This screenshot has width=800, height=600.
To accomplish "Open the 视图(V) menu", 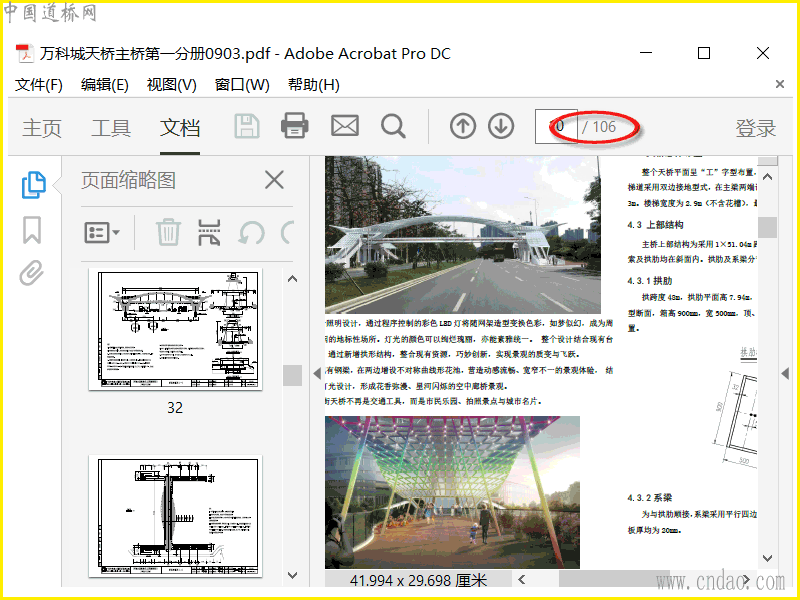I will pyautogui.click(x=171, y=85).
